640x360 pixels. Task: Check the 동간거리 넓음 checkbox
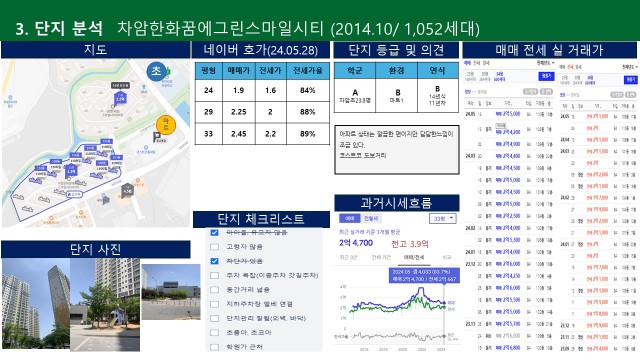[214, 290]
